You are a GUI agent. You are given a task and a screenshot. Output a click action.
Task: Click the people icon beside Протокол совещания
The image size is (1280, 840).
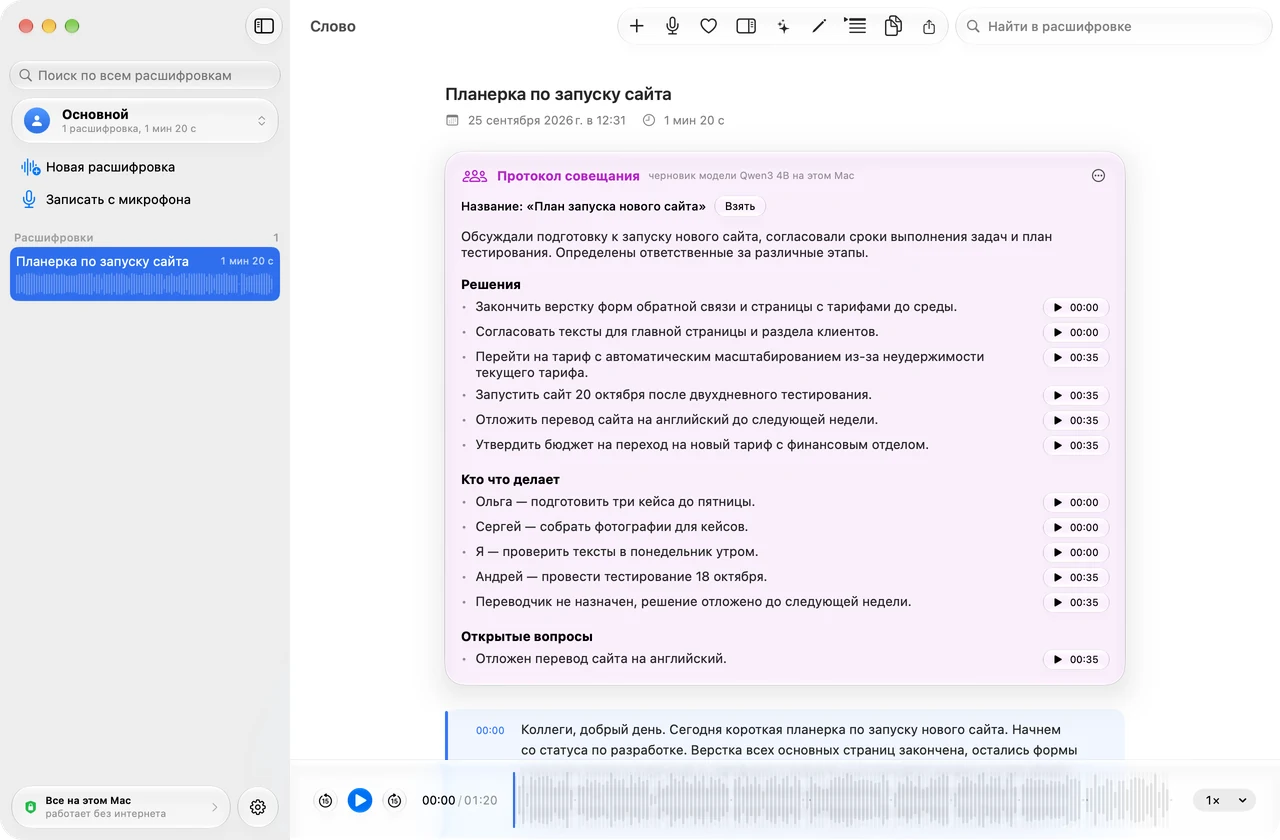(474, 176)
